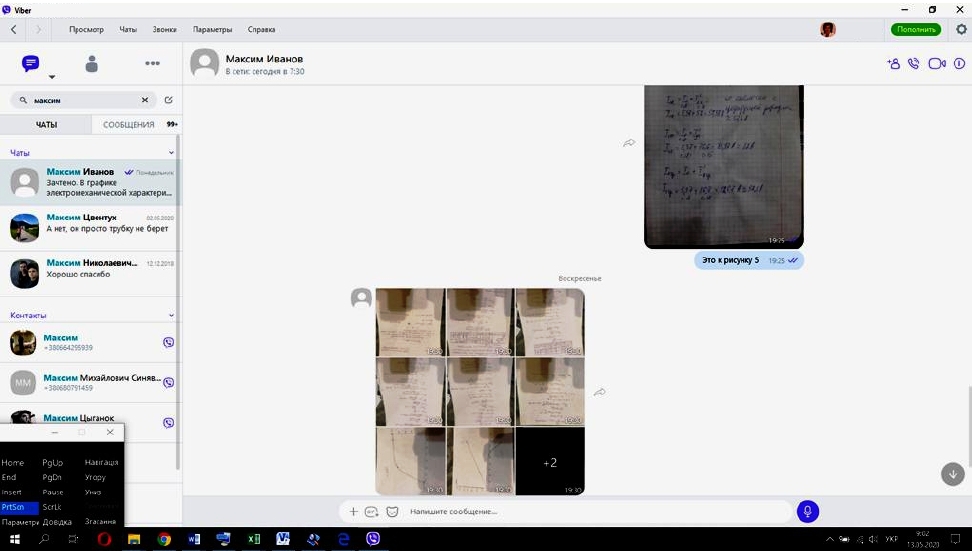Open the +2 more photos thumbnail
Viewport: 972px width, 551px height.
(549, 462)
